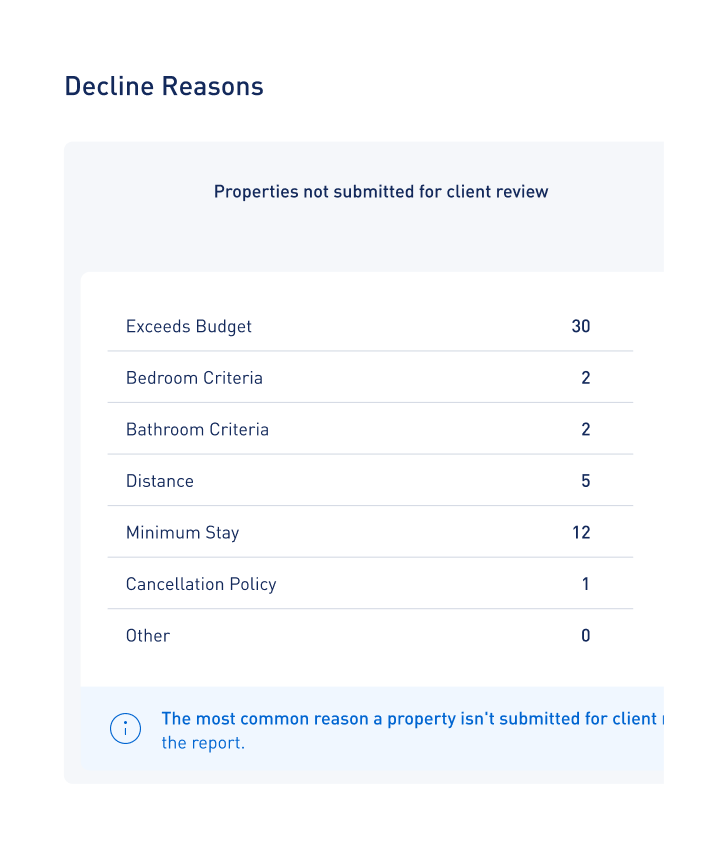This screenshot has height=852, width=728.
Task: Click the Cancellation Policy count 1
Action: tap(586, 584)
